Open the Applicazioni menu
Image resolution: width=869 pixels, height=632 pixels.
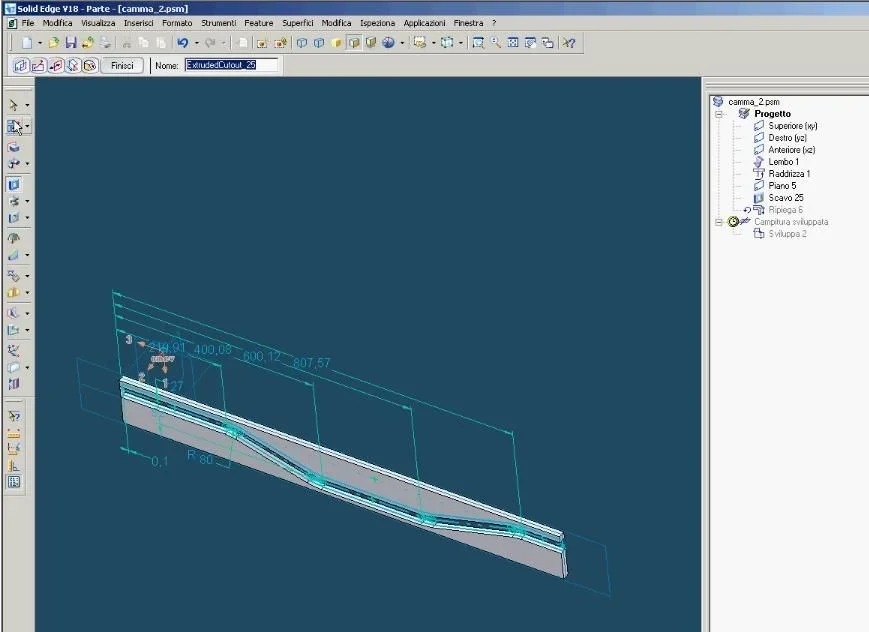point(424,23)
